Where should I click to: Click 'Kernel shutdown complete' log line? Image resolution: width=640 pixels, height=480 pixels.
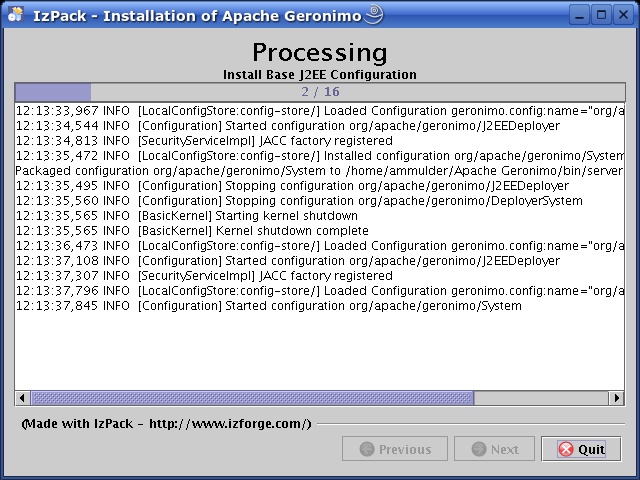(x=192, y=231)
